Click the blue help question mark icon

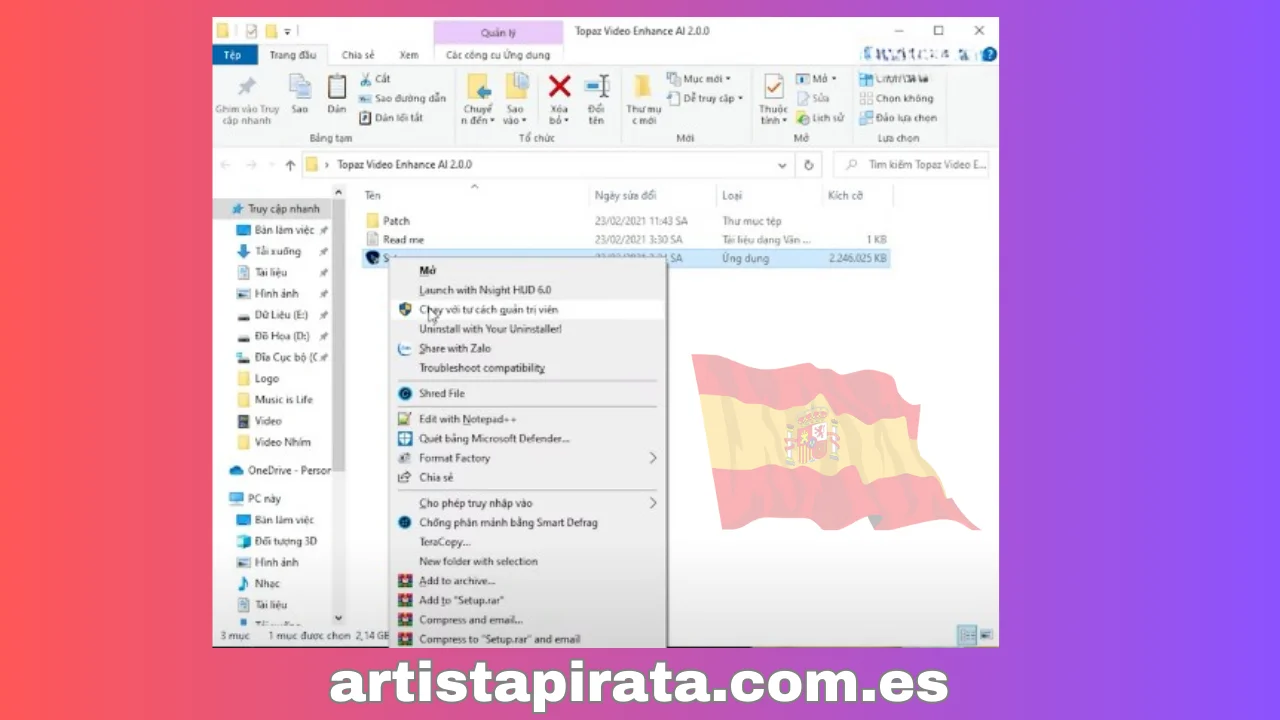987,55
